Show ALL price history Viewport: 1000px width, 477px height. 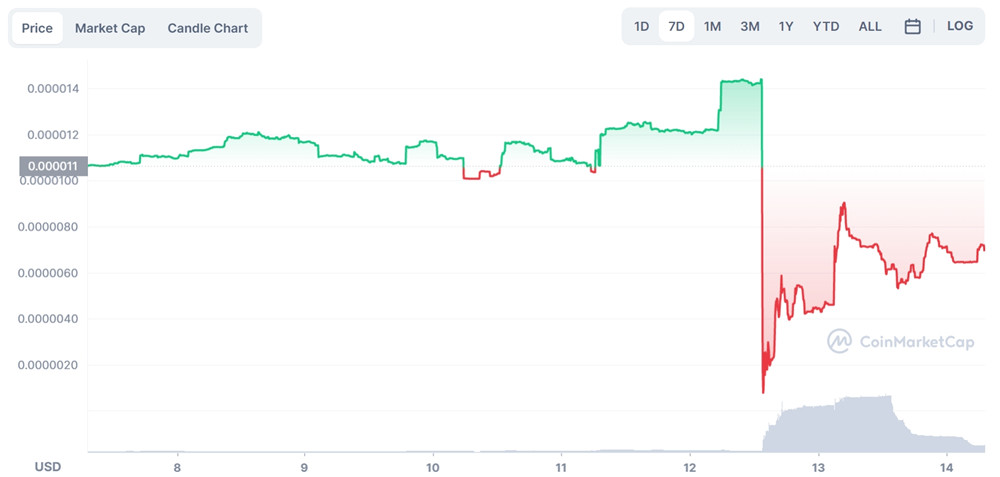click(x=870, y=27)
